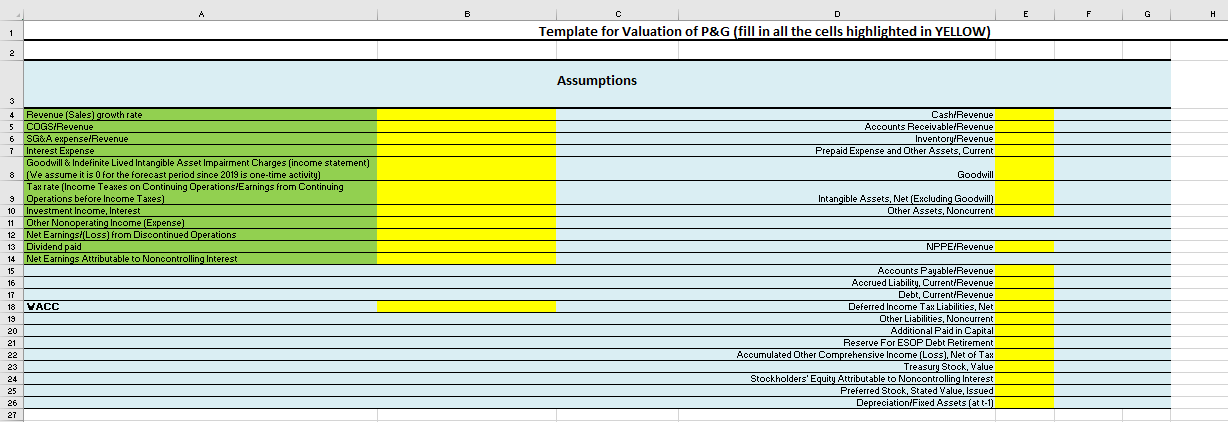Viewport: 1228px width, 422px height.
Task: Select 'Net Earnings/(Loss) from Discontinued Operations' cell
Action: [x=200, y=235]
